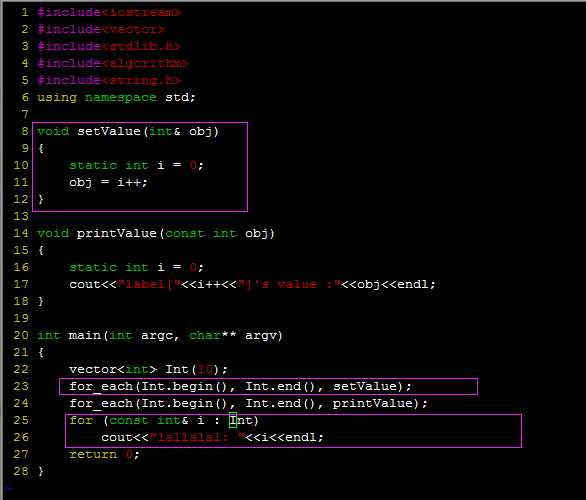The width and height of the screenshot is (586, 500).
Task: Click 'for_each' on line 24
Action: [101, 404]
